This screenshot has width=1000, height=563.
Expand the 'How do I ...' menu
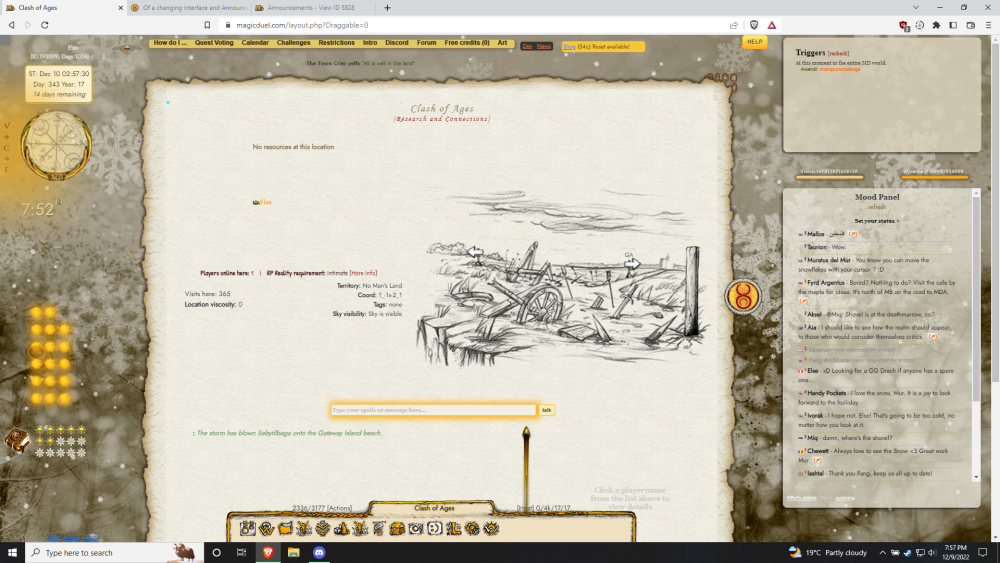pos(170,43)
